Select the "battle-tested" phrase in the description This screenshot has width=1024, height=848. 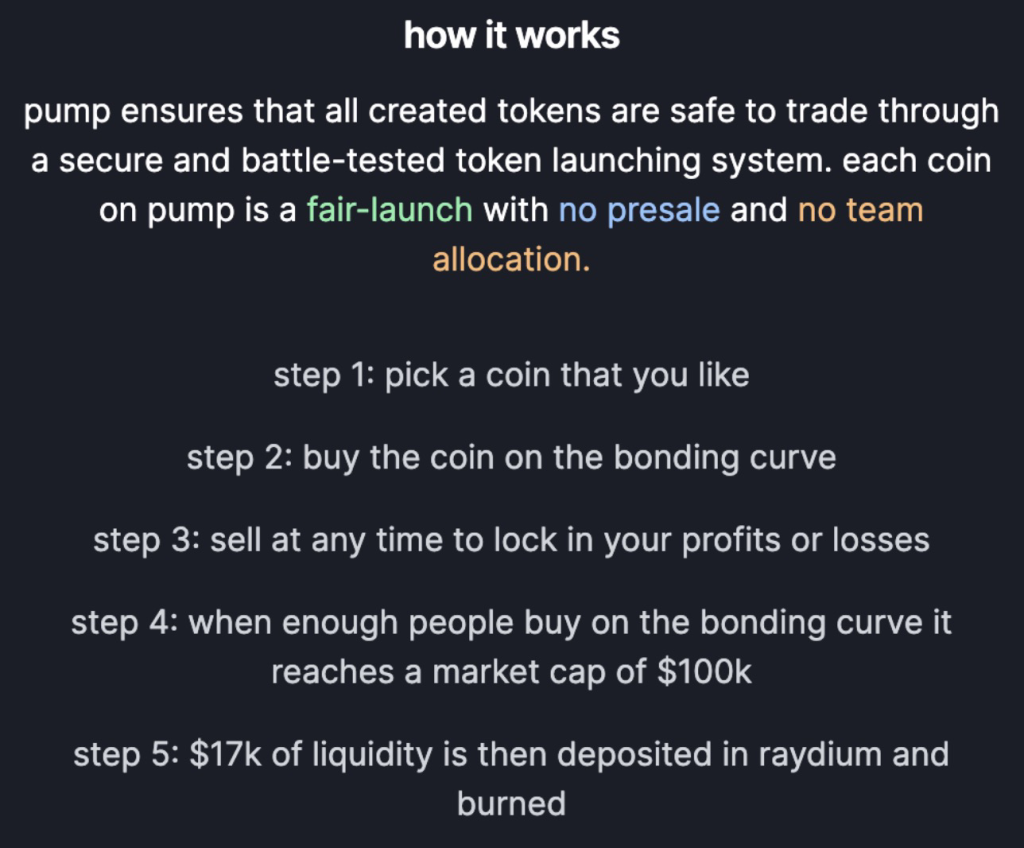click(x=343, y=161)
